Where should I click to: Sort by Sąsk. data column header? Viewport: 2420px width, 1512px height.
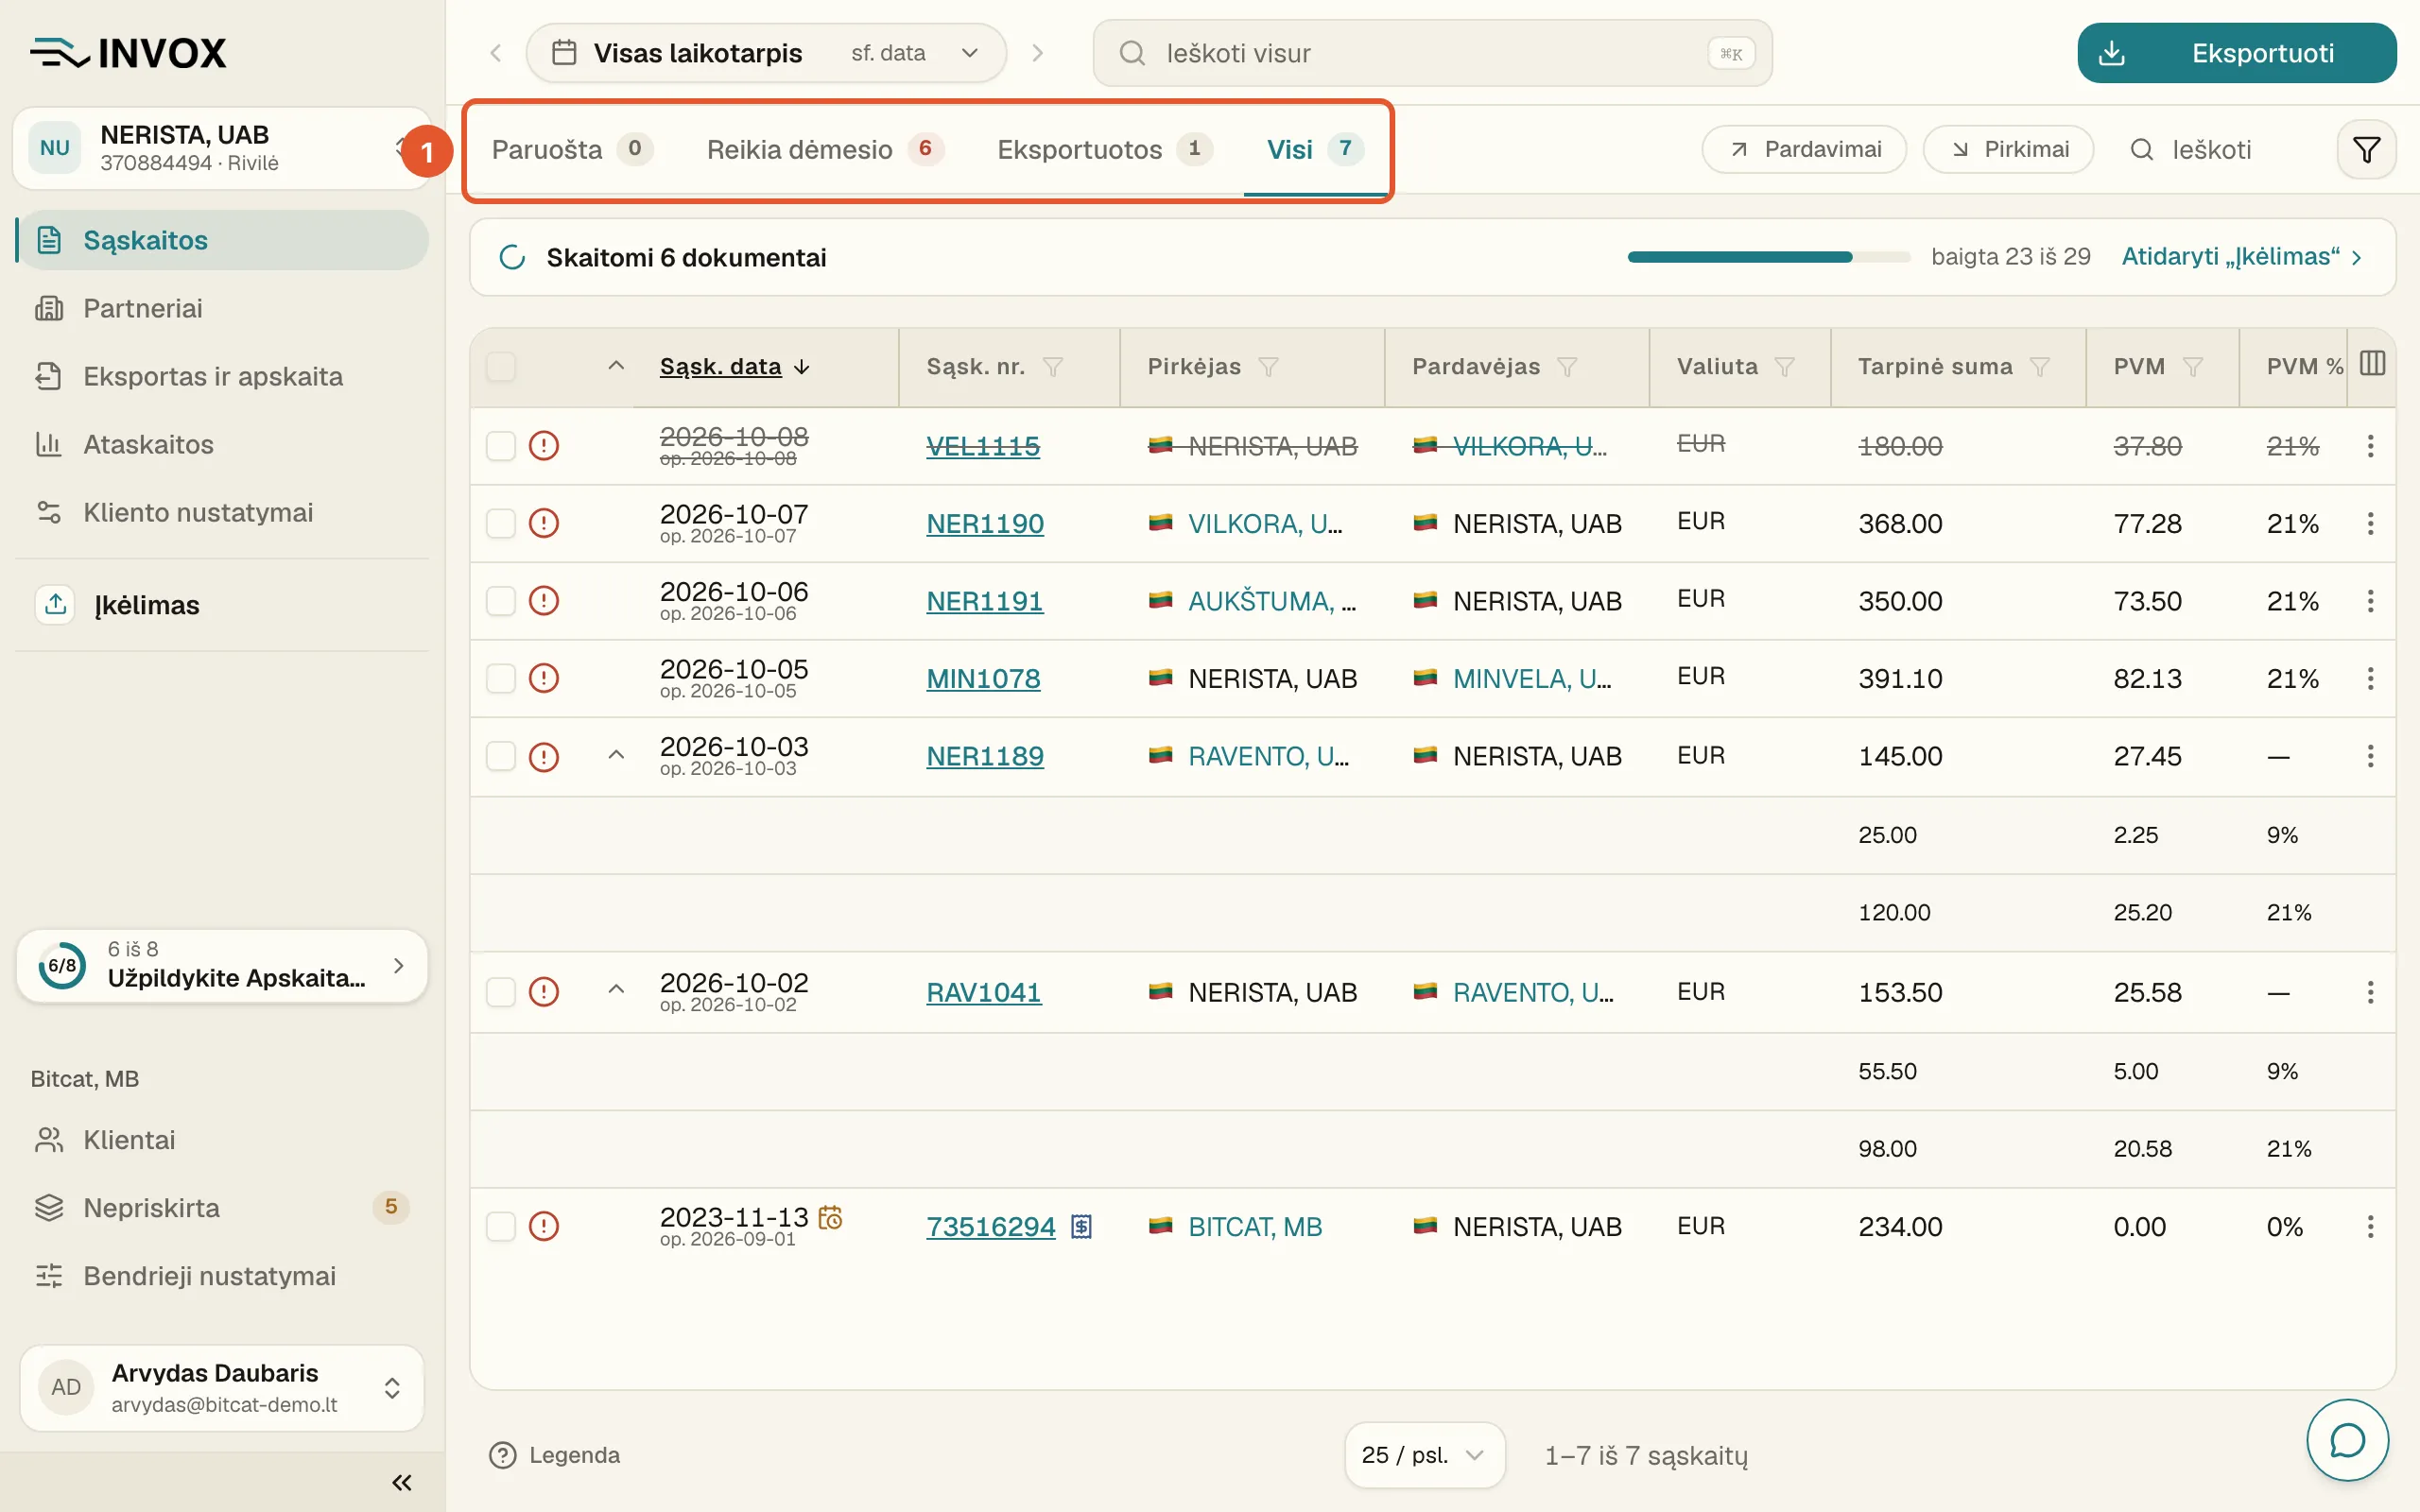[x=734, y=367]
